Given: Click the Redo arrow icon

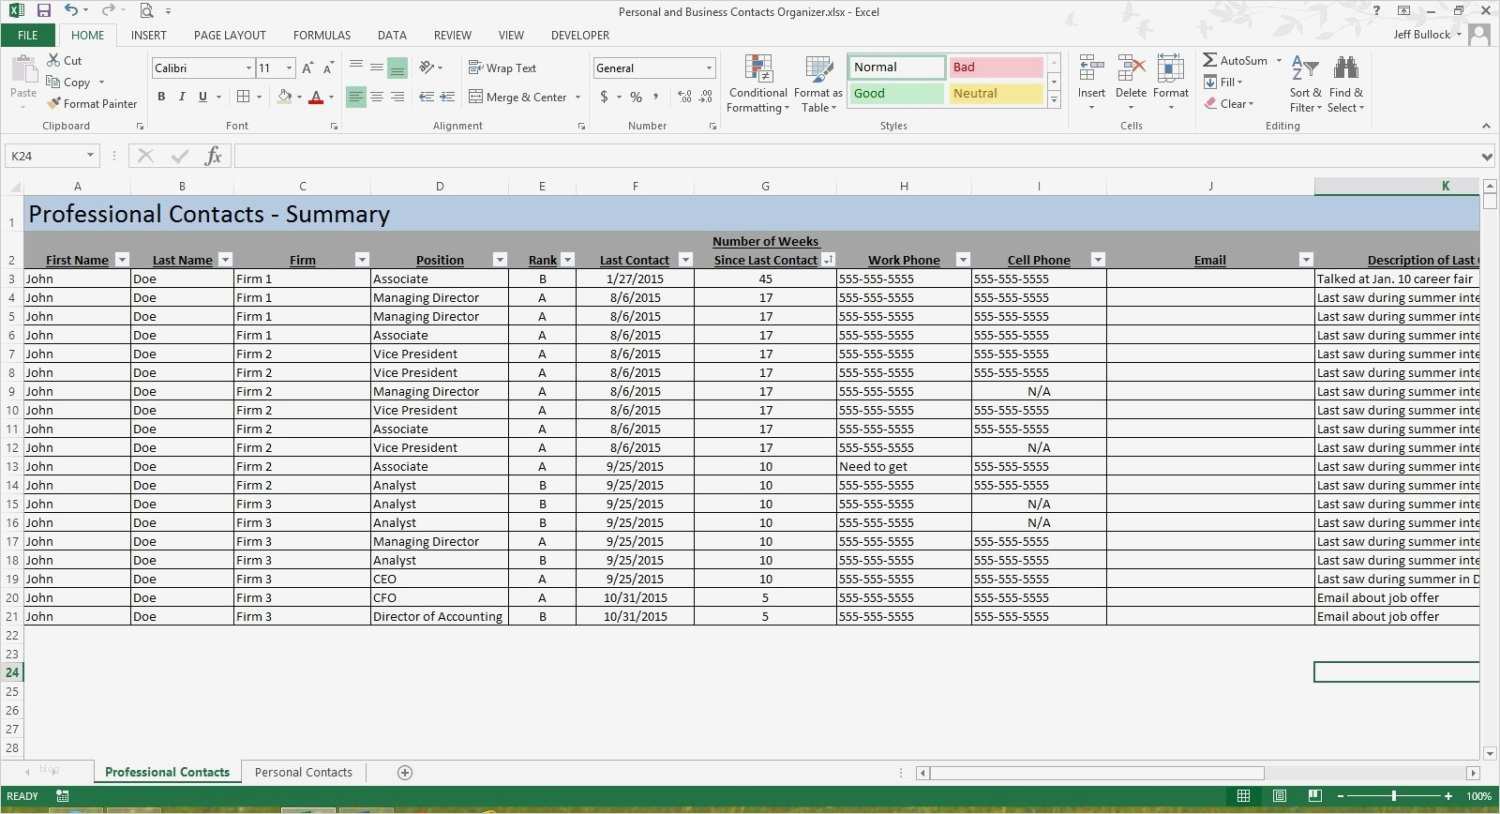Looking at the screenshot, I should pos(107,11).
